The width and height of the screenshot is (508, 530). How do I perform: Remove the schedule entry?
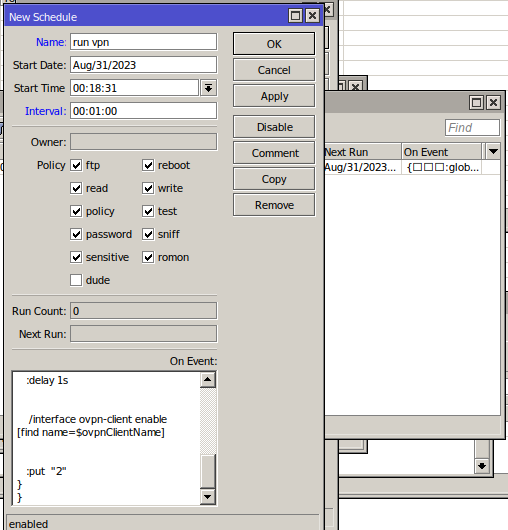coord(274,205)
